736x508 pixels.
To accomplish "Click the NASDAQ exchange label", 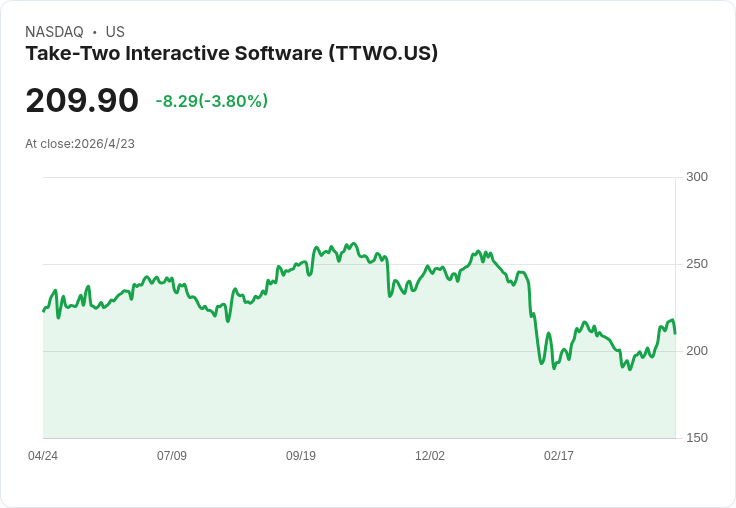I will (x=54, y=32).
